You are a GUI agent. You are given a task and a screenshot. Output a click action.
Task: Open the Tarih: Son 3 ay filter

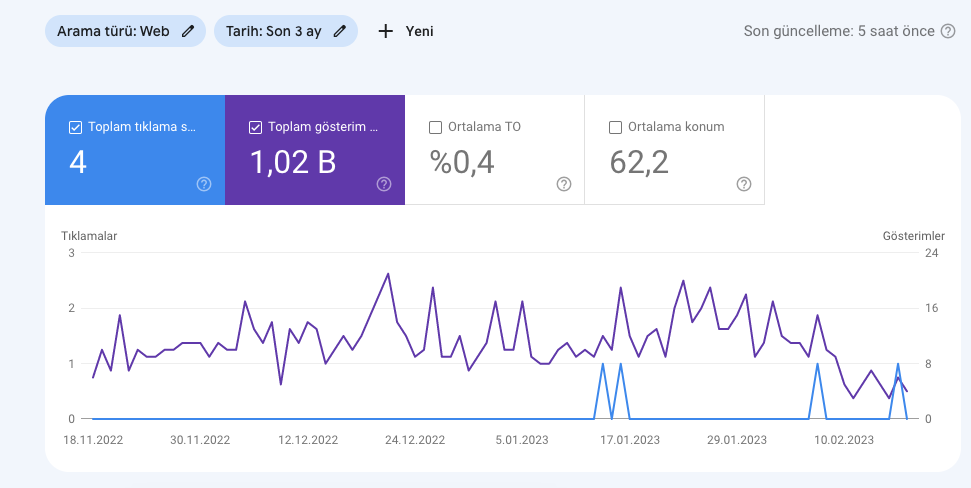point(286,32)
